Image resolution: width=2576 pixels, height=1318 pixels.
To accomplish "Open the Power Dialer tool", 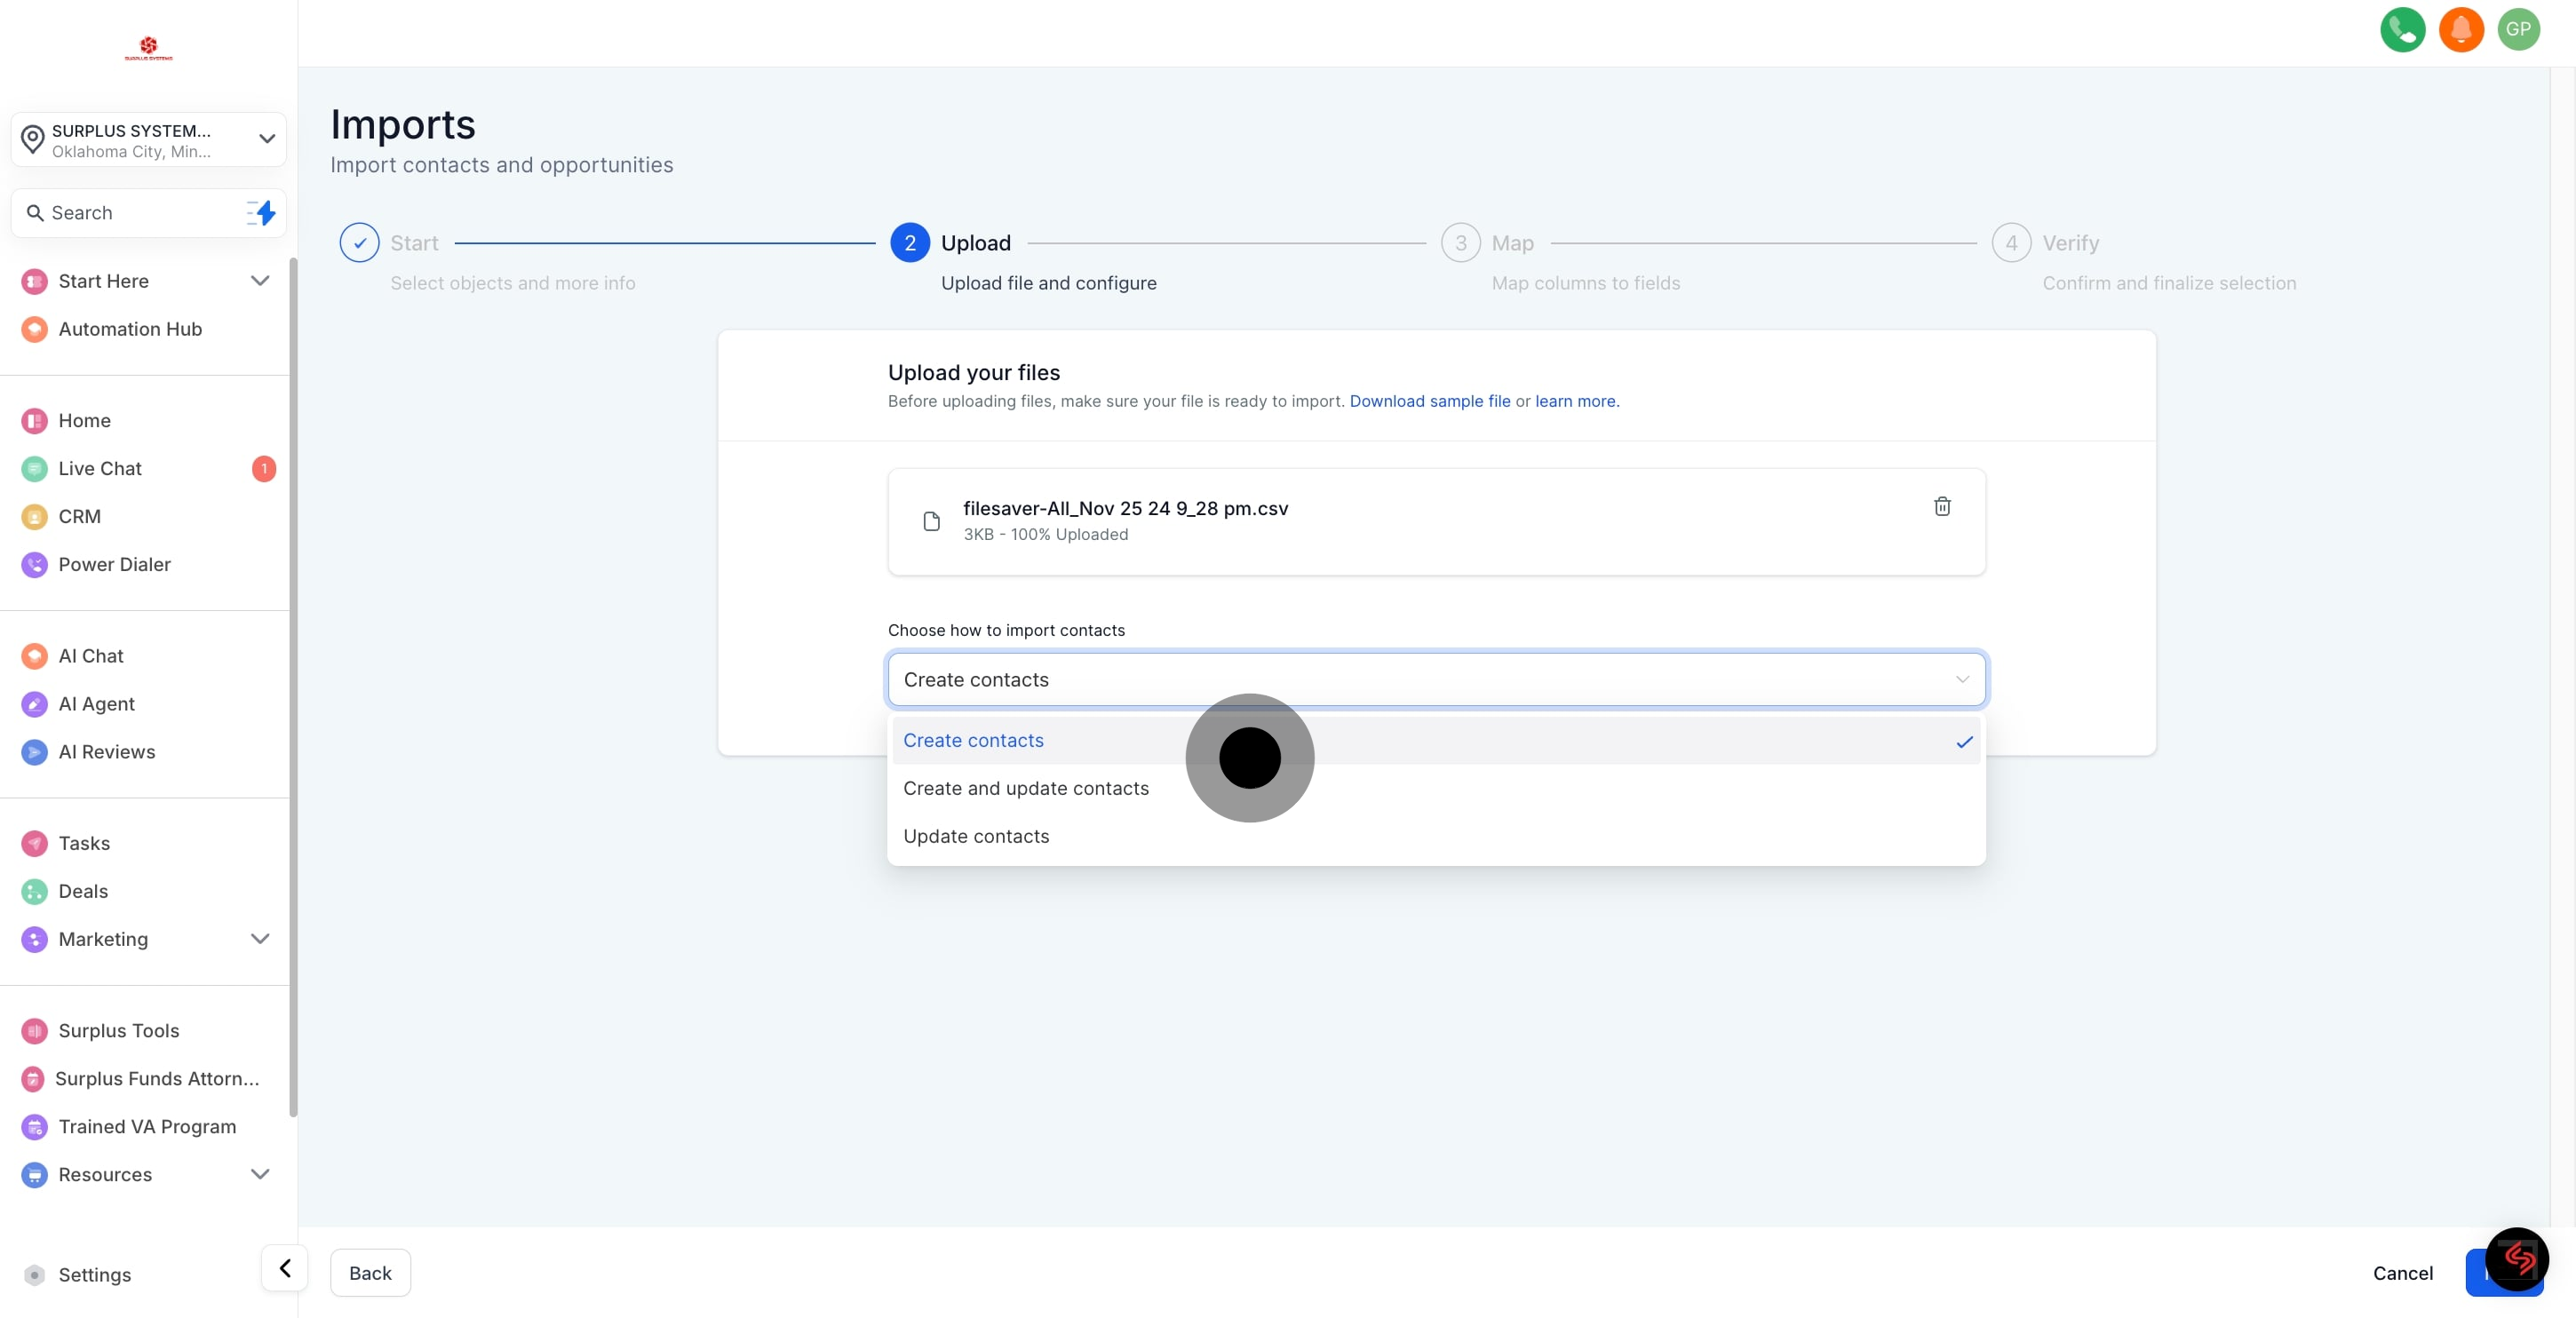I will tap(113, 564).
